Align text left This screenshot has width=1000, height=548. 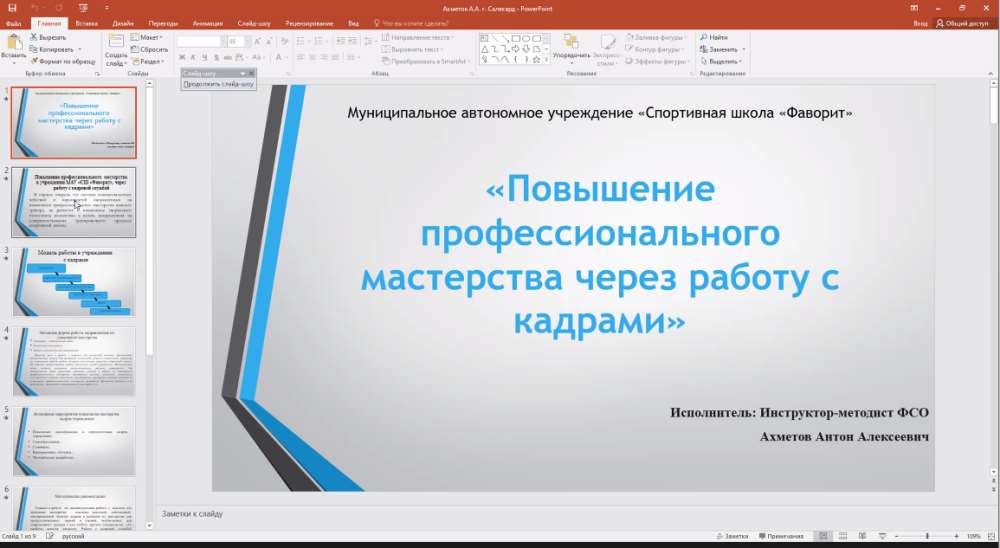pyautogui.click(x=300, y=57)
